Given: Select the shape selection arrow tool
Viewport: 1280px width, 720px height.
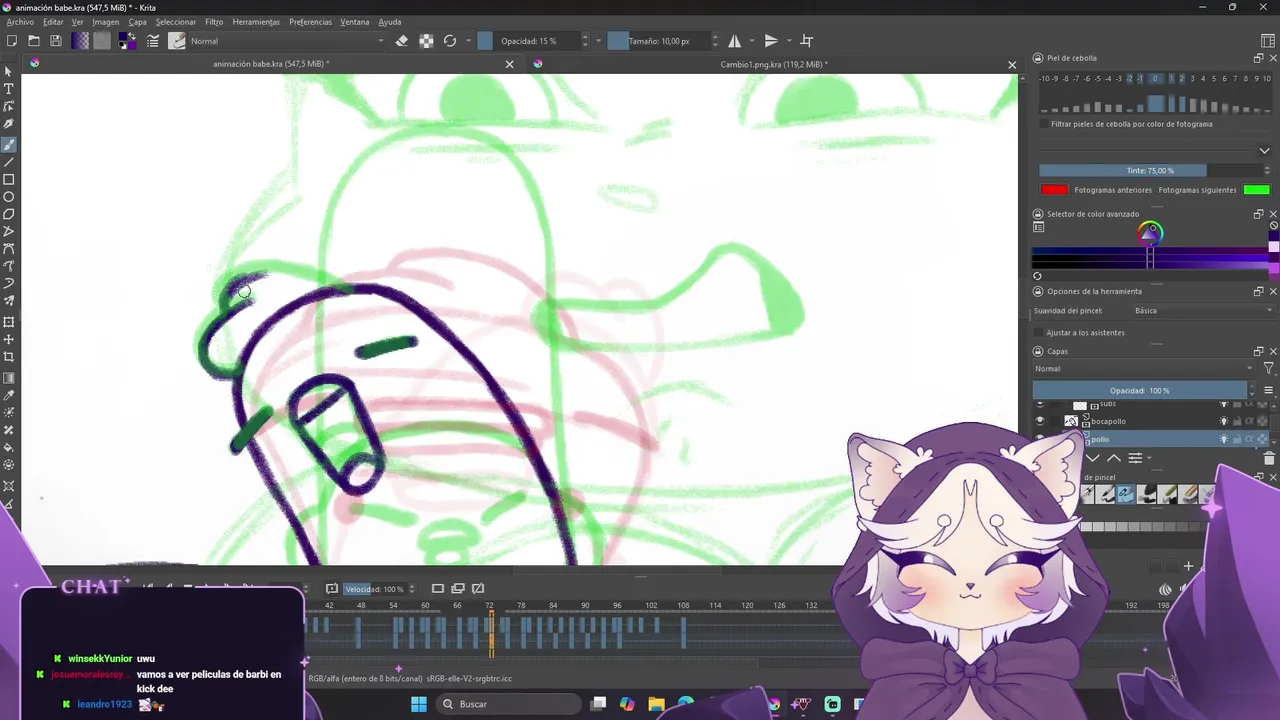Looking at the screenshot, I should [9, 71].
